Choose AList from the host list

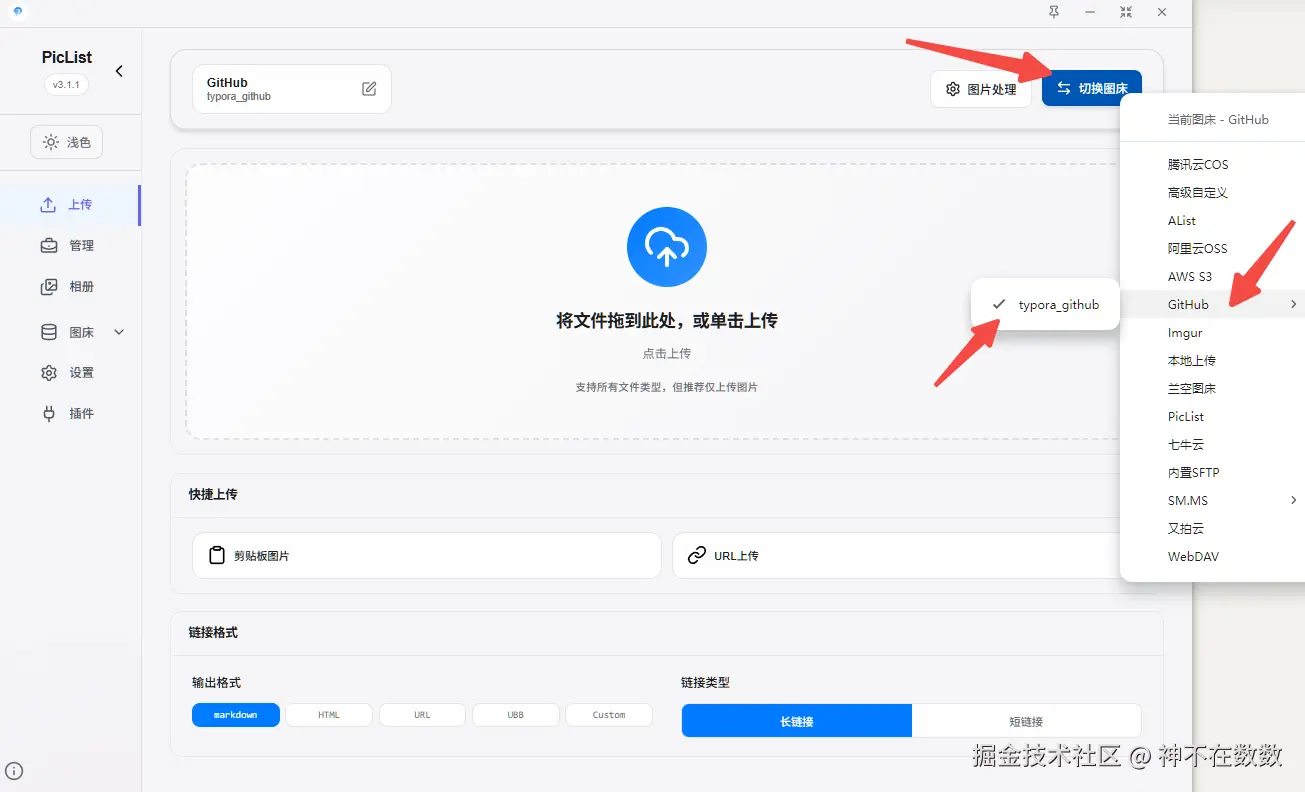click(1212, 221)
